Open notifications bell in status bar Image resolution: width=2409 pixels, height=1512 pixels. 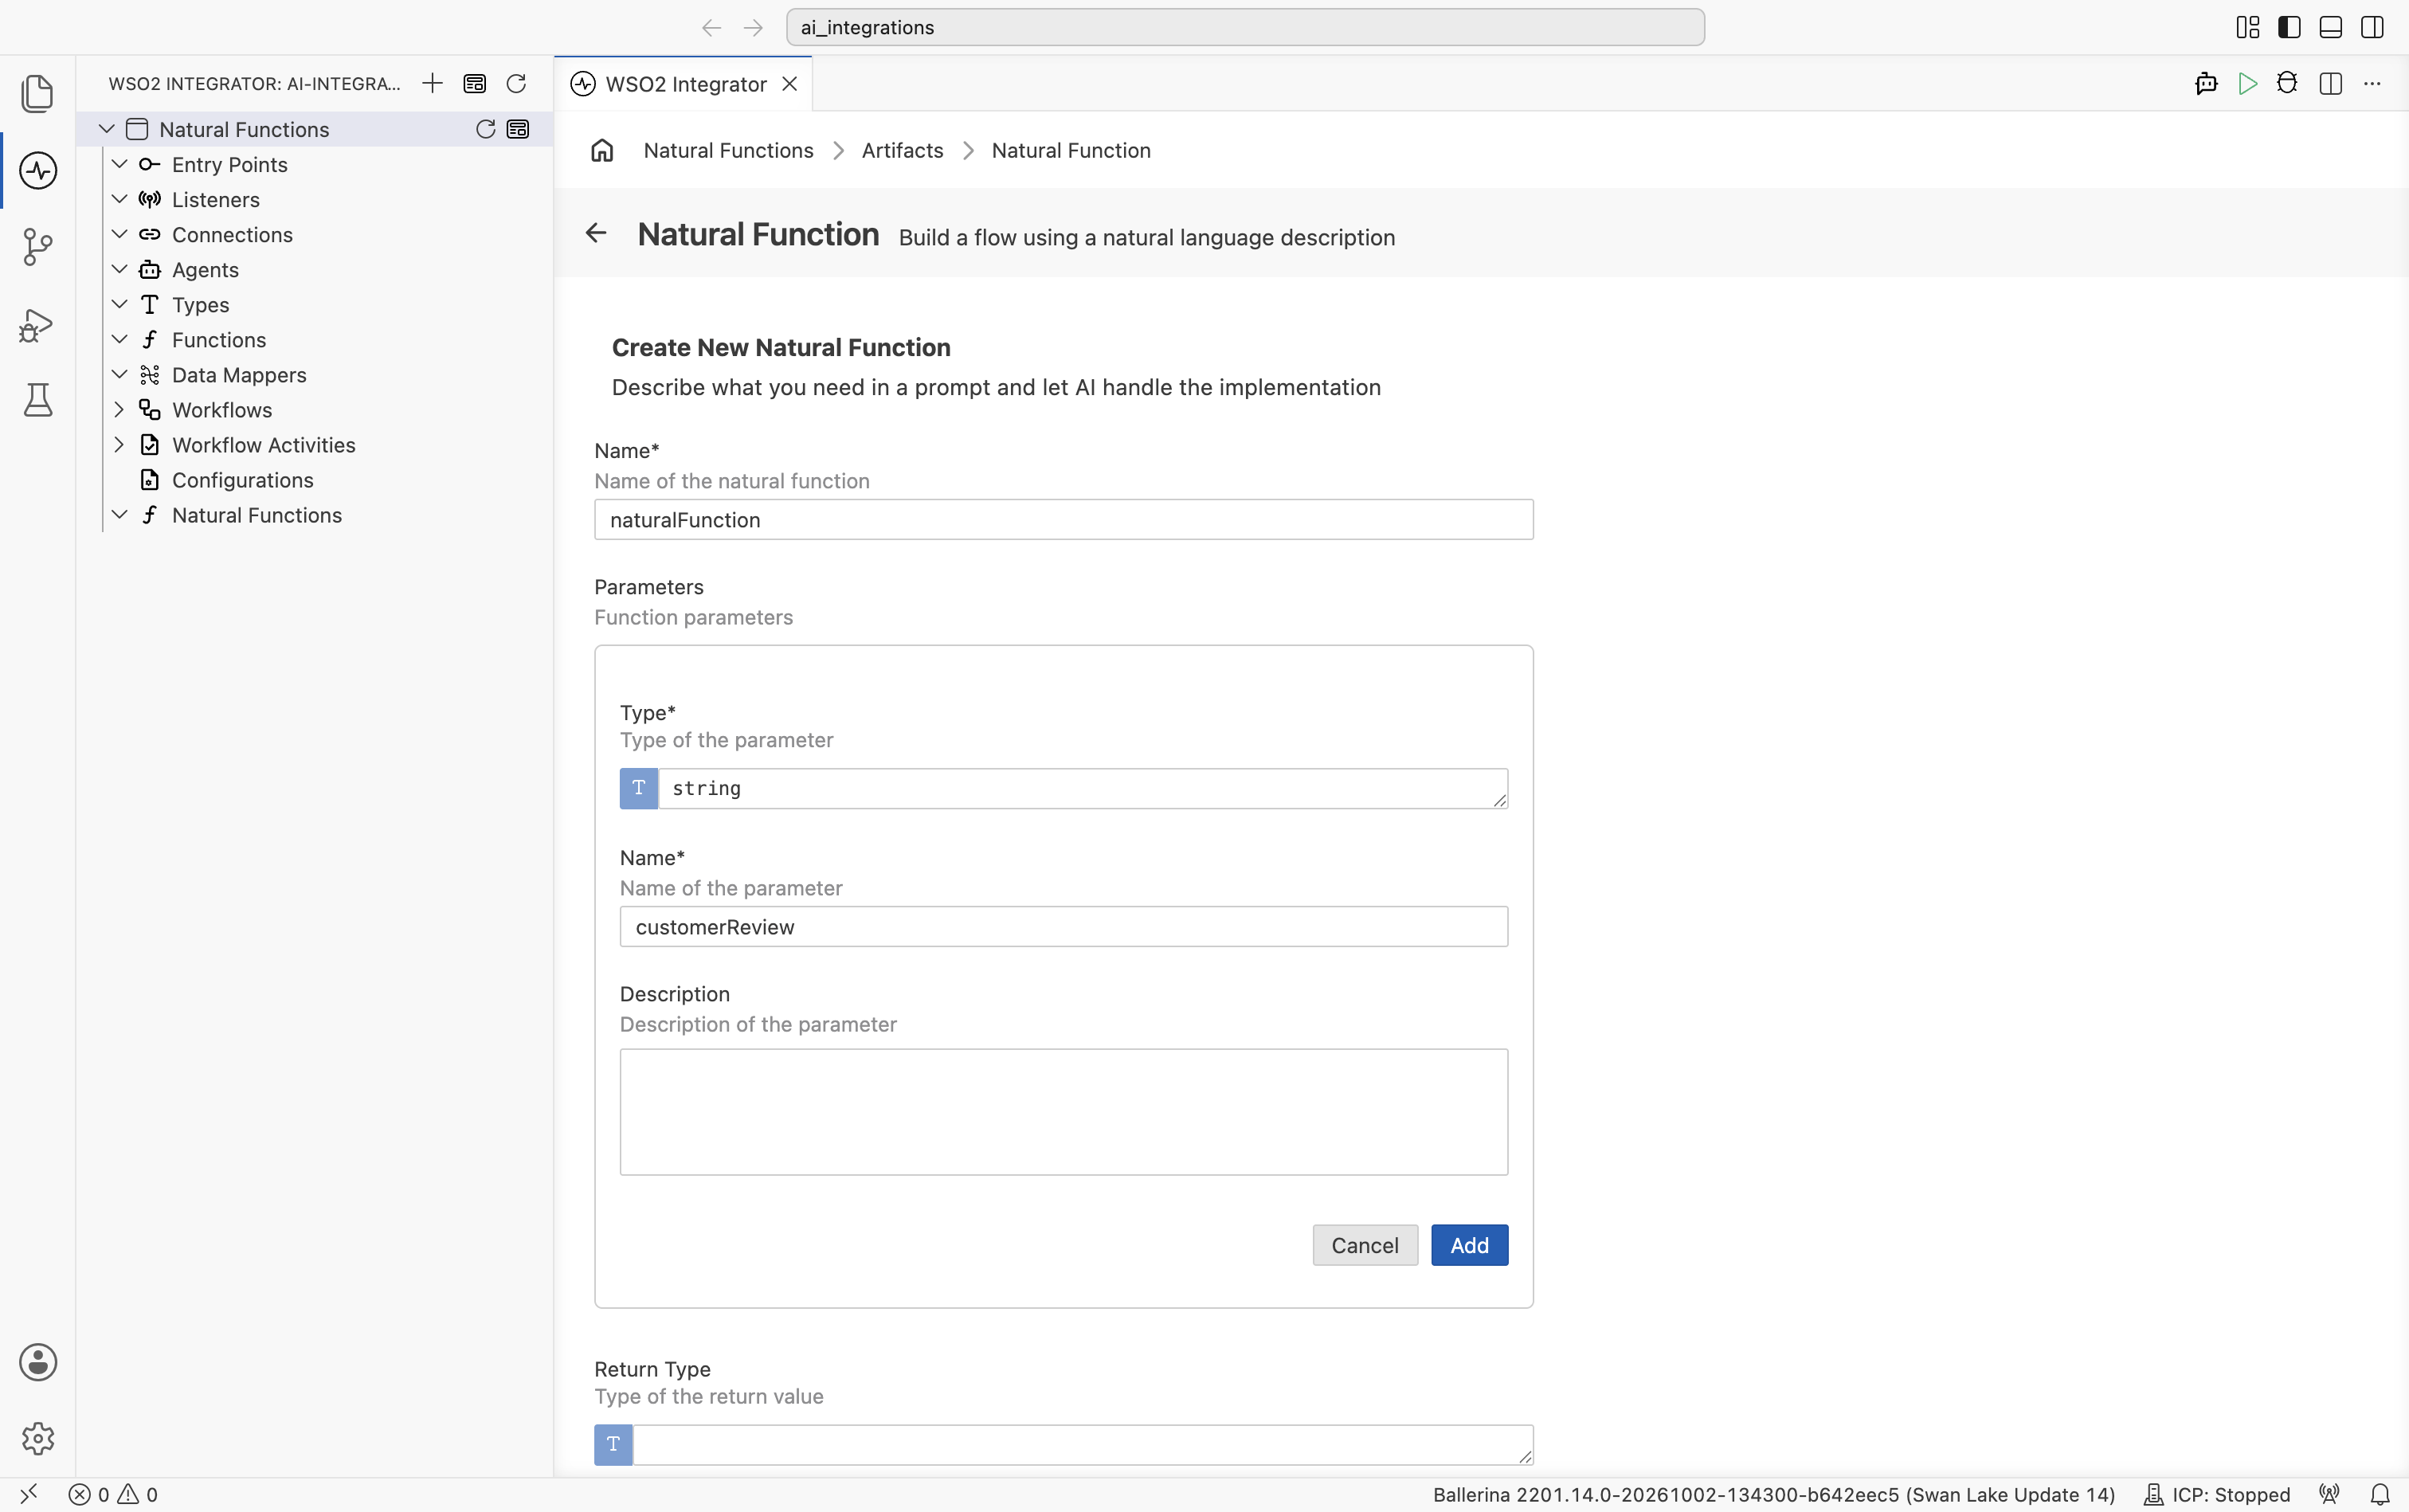coord(2380,1494)
